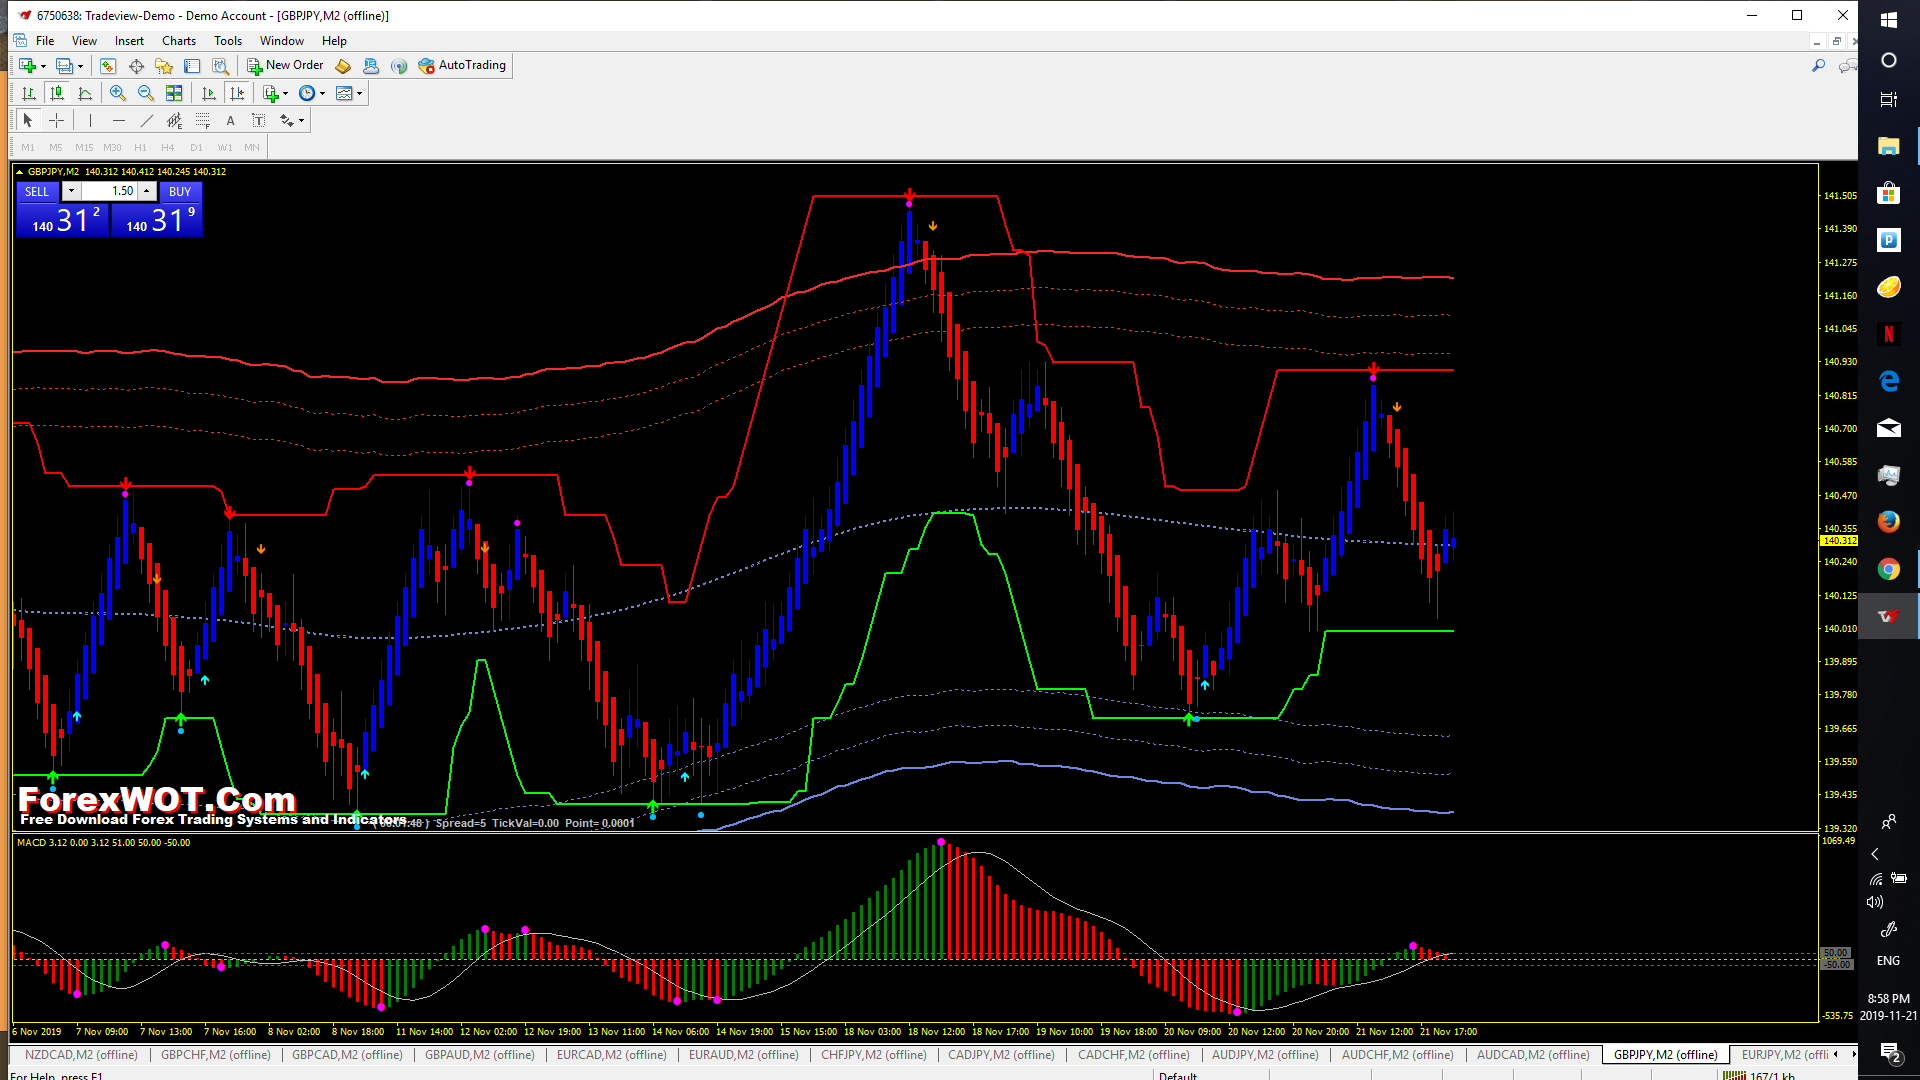Switch to the EURAUD,M2 chart tab

pyautogui.click(x=743, y=1054)
